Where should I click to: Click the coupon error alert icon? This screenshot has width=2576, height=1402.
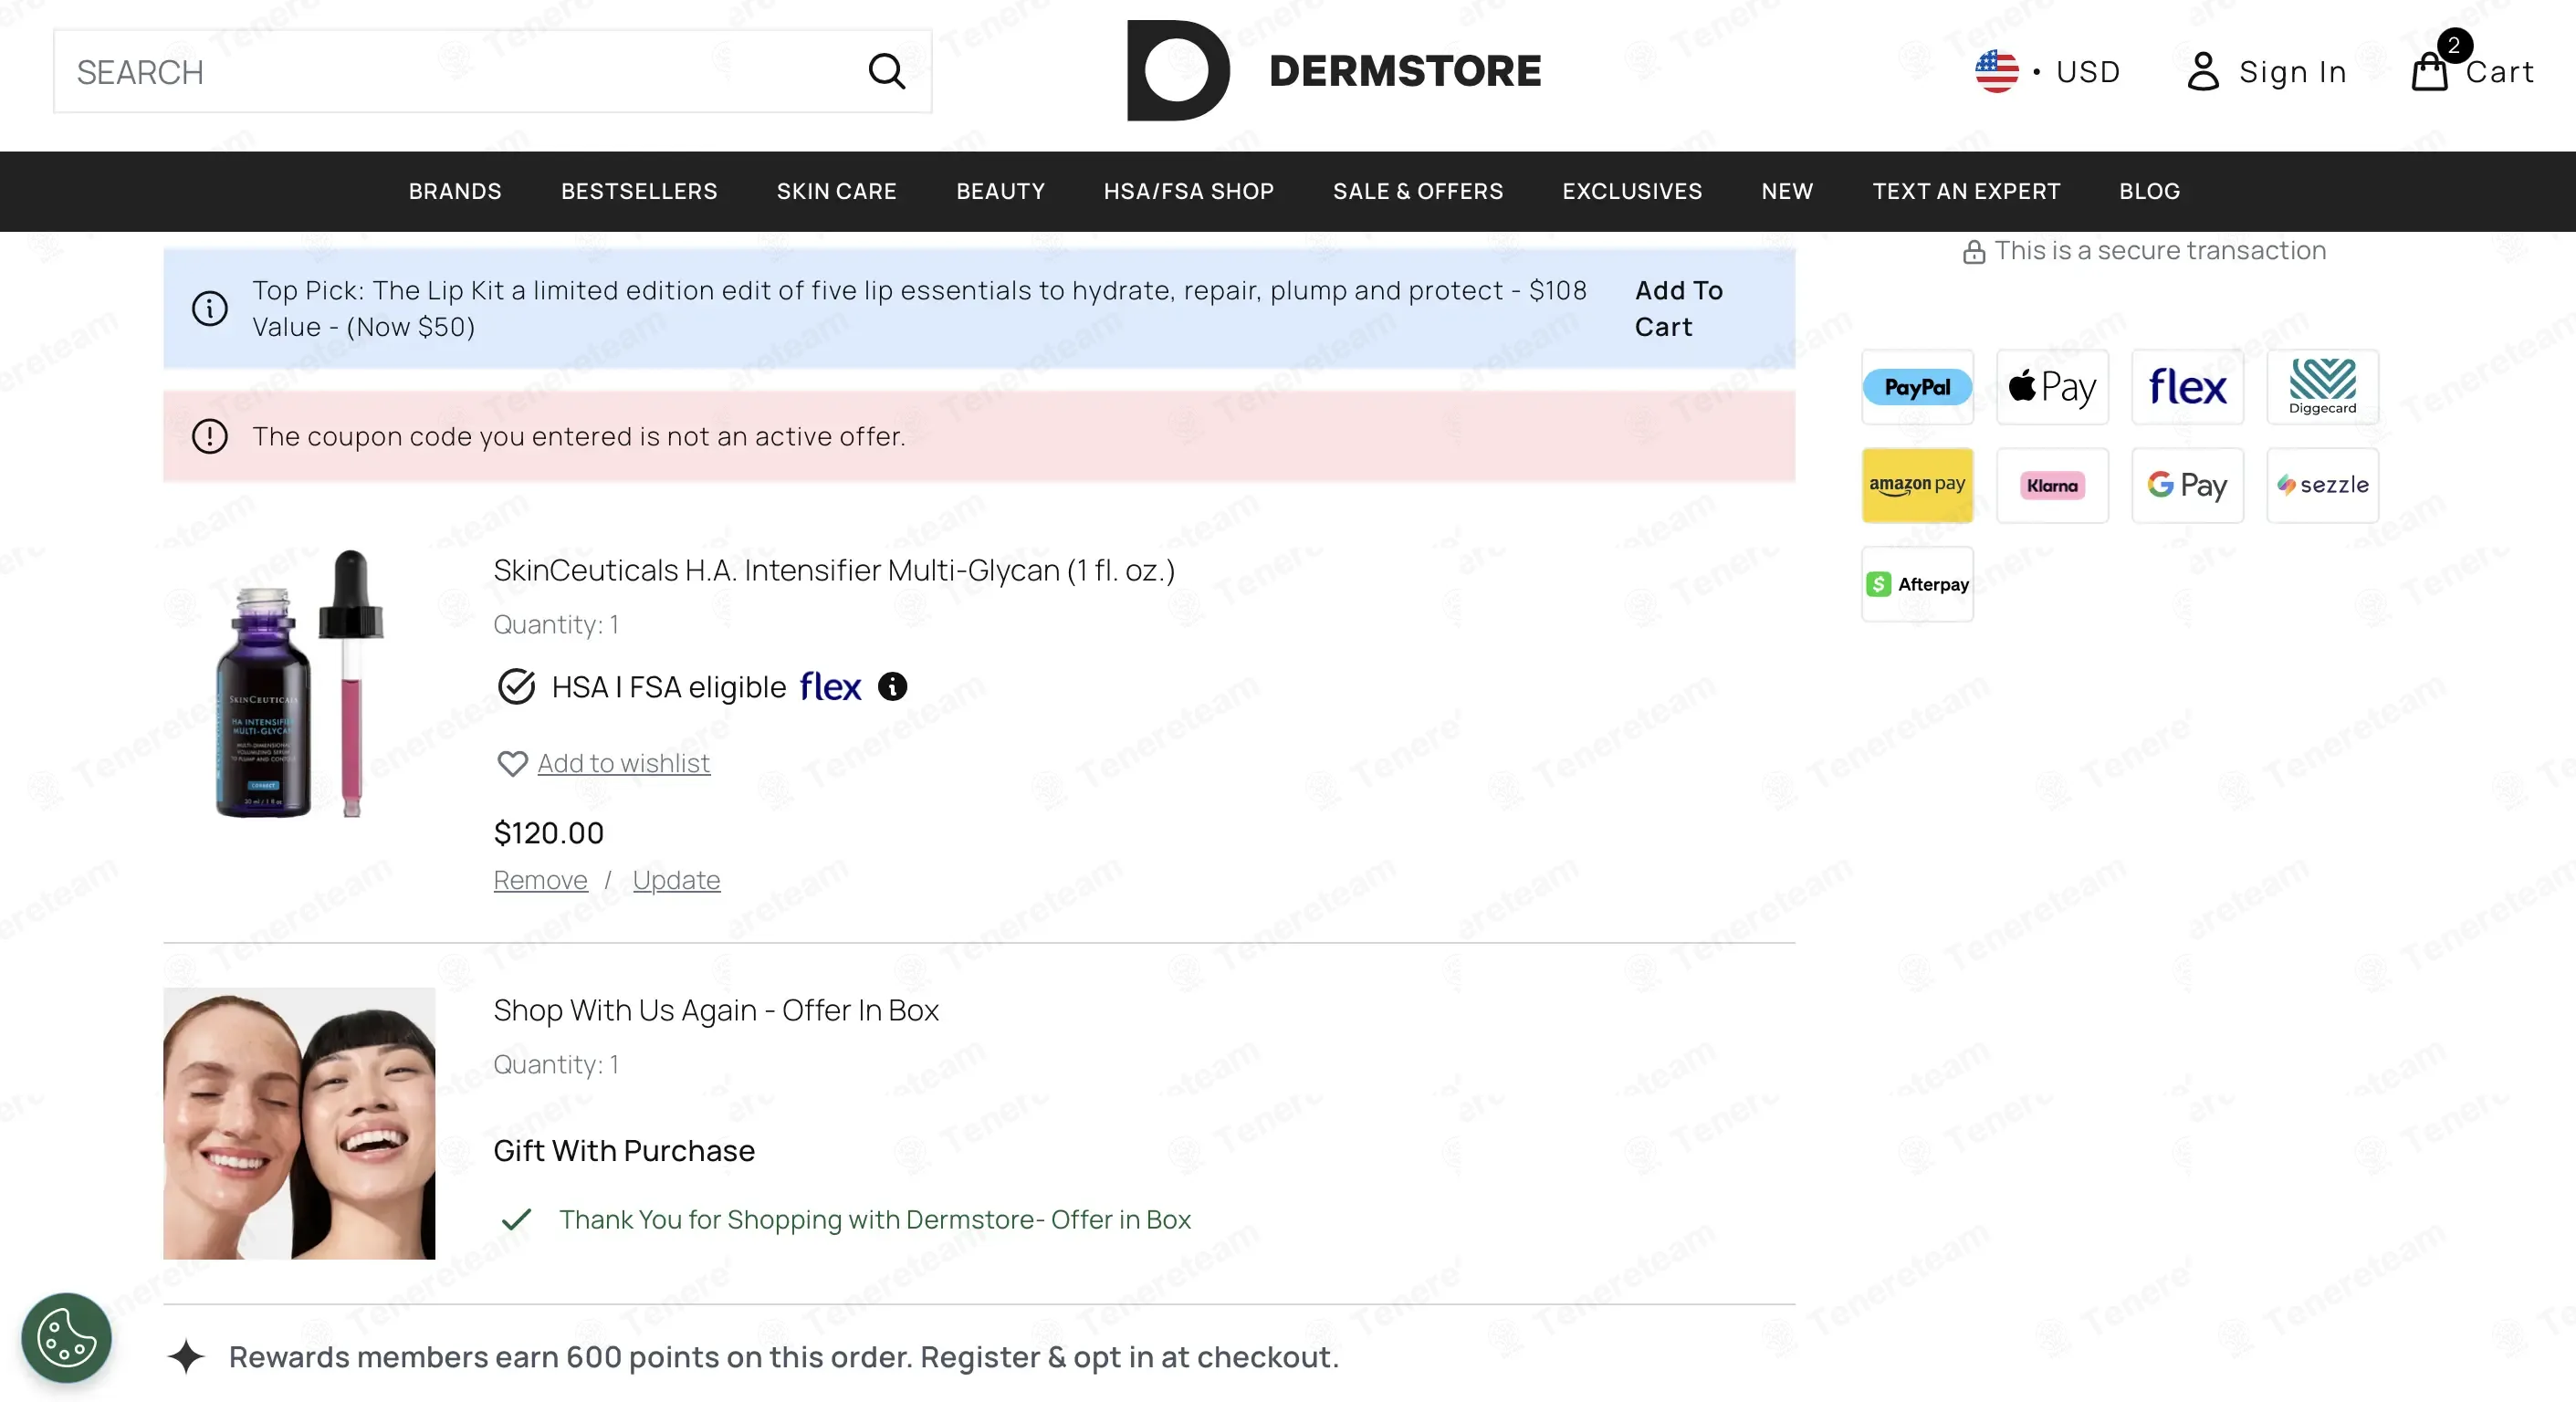click(x=210, y=436)
